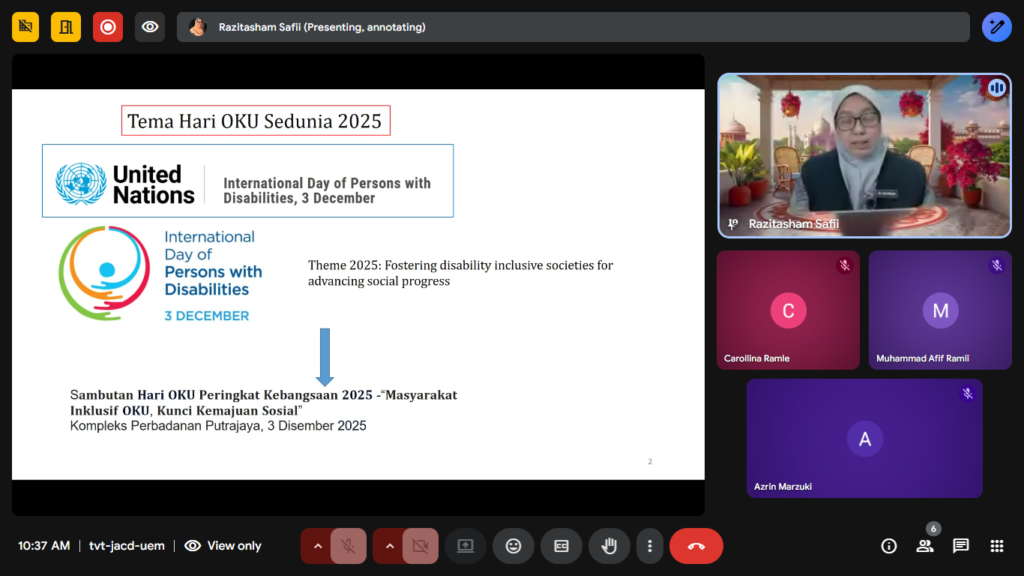Raise your hand
This screenshot has height=576, width=1024.
[608, 546]
